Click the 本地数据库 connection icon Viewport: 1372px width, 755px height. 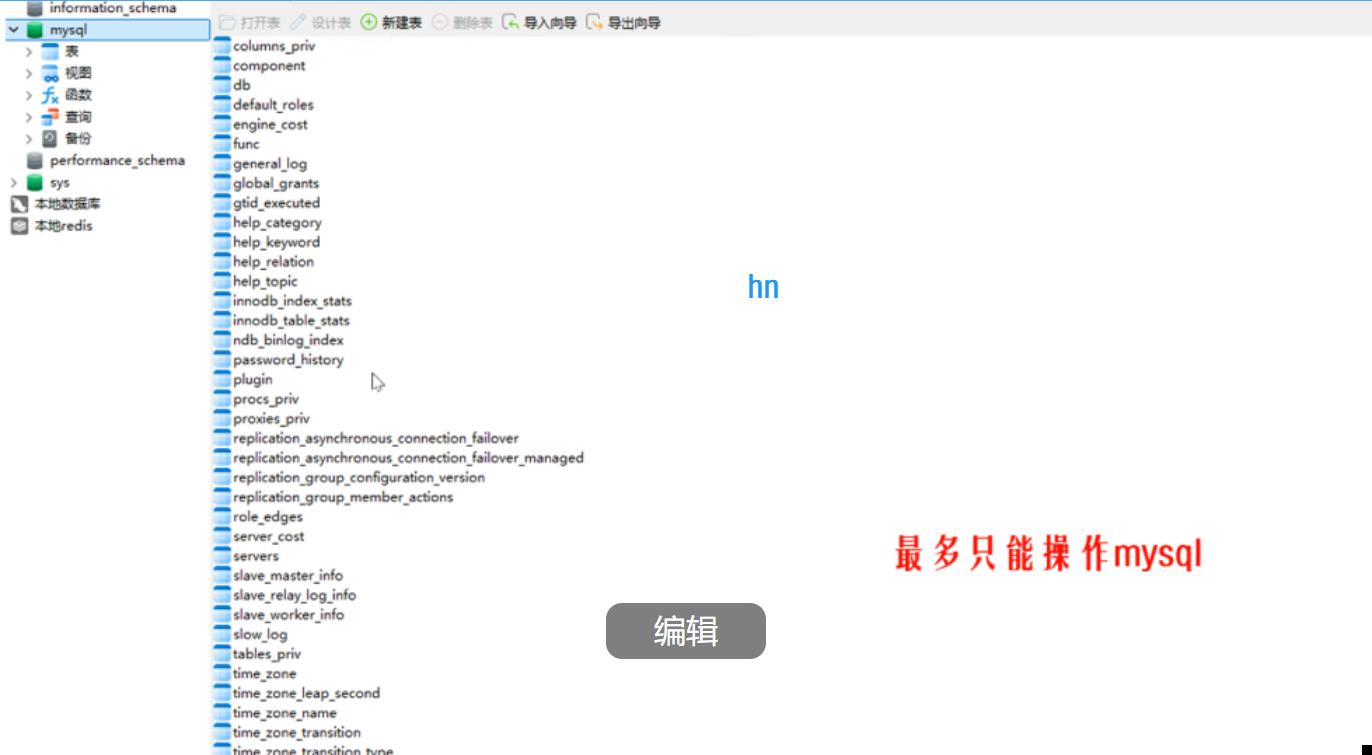pyautogui.click(x=19, y=204)
